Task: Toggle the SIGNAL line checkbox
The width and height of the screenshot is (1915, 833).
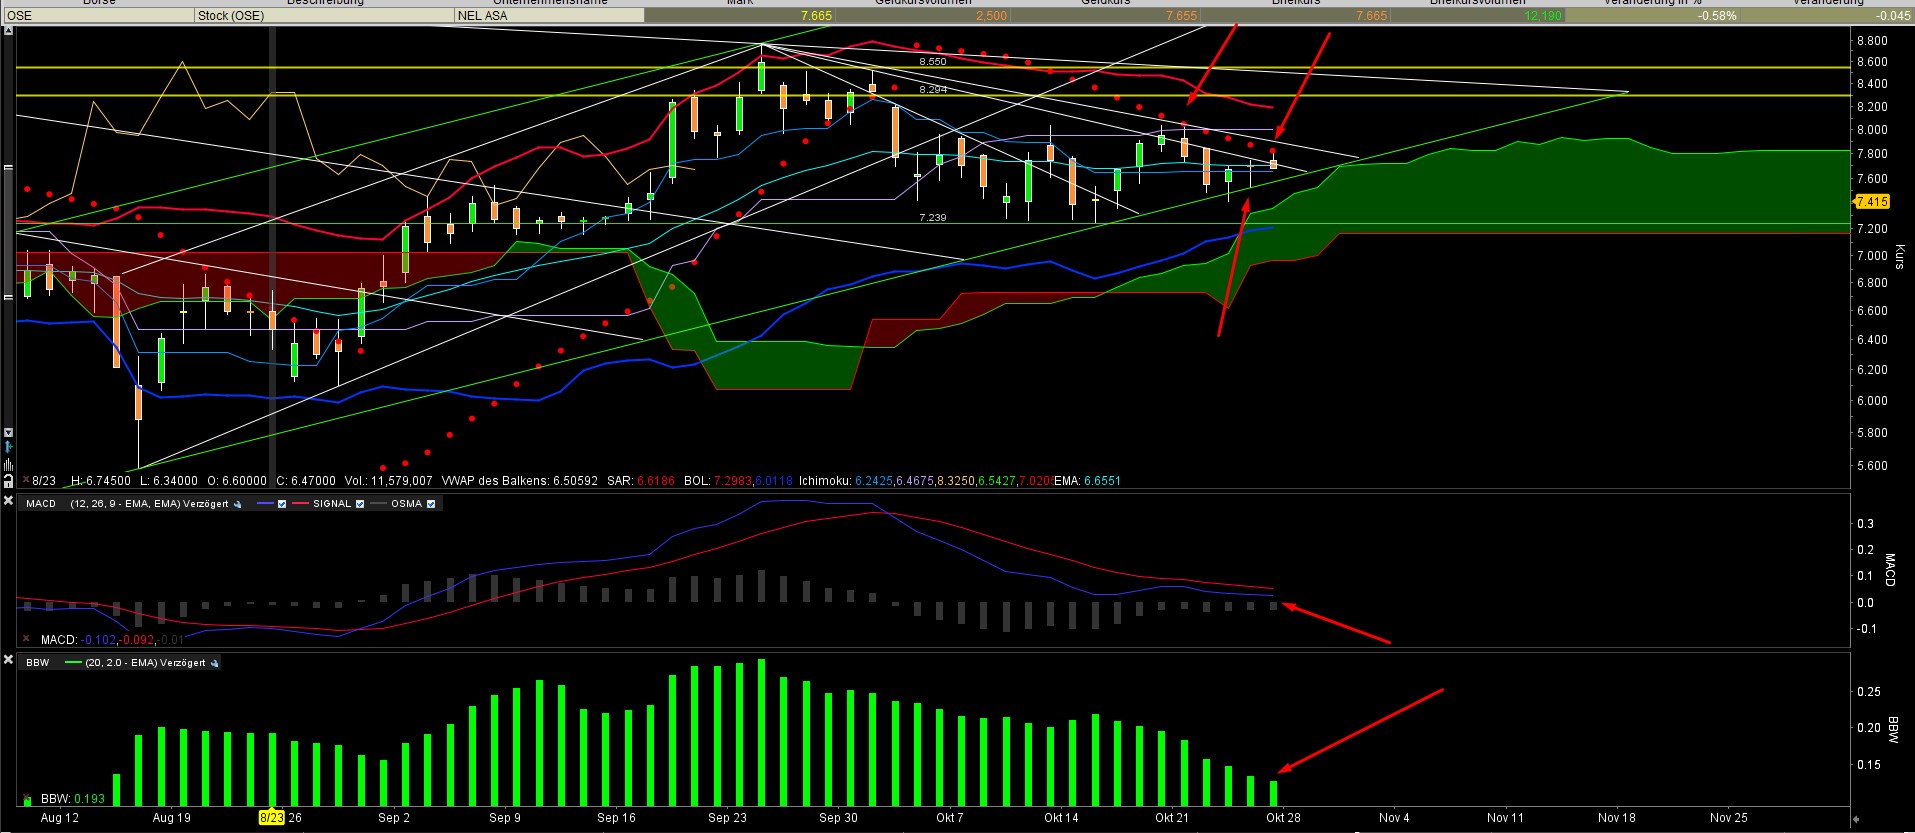Action: tap(360, 504)
